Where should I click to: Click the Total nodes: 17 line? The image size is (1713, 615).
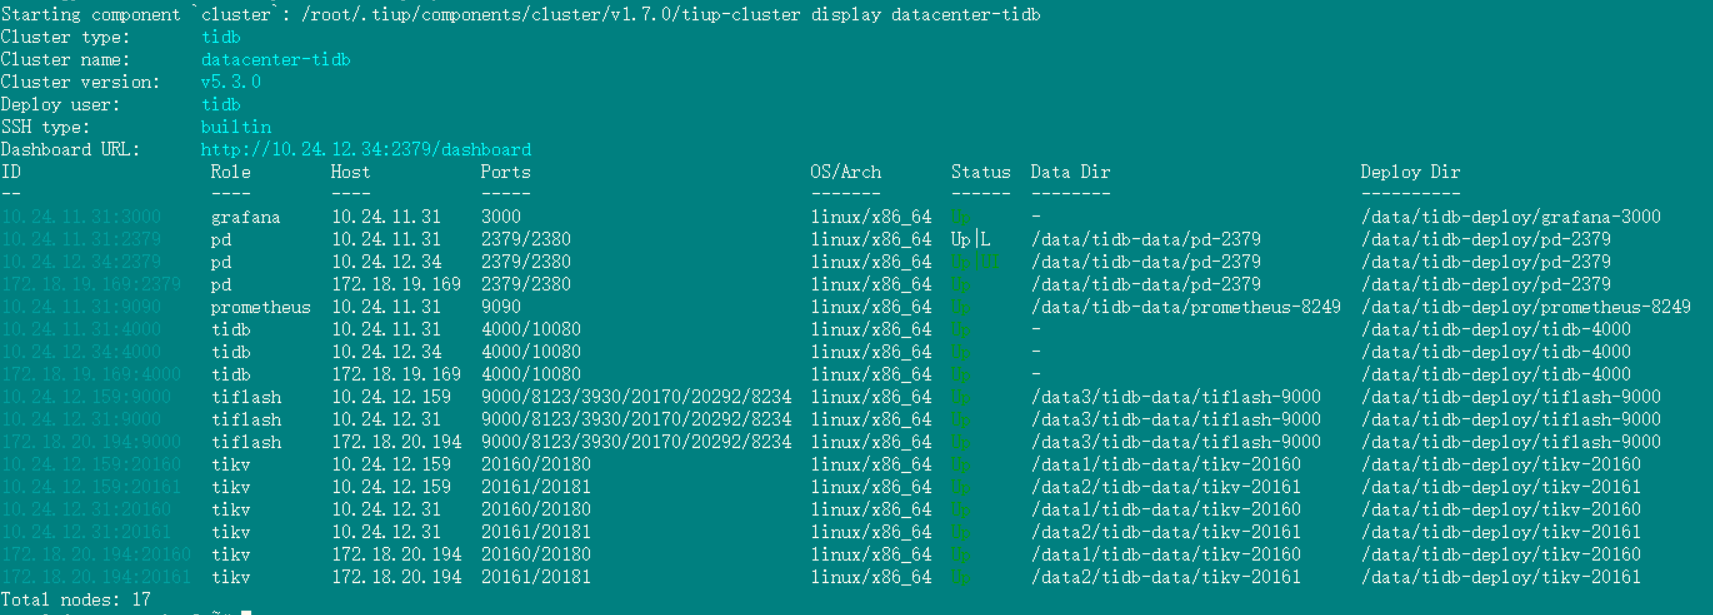coord(76,600)
